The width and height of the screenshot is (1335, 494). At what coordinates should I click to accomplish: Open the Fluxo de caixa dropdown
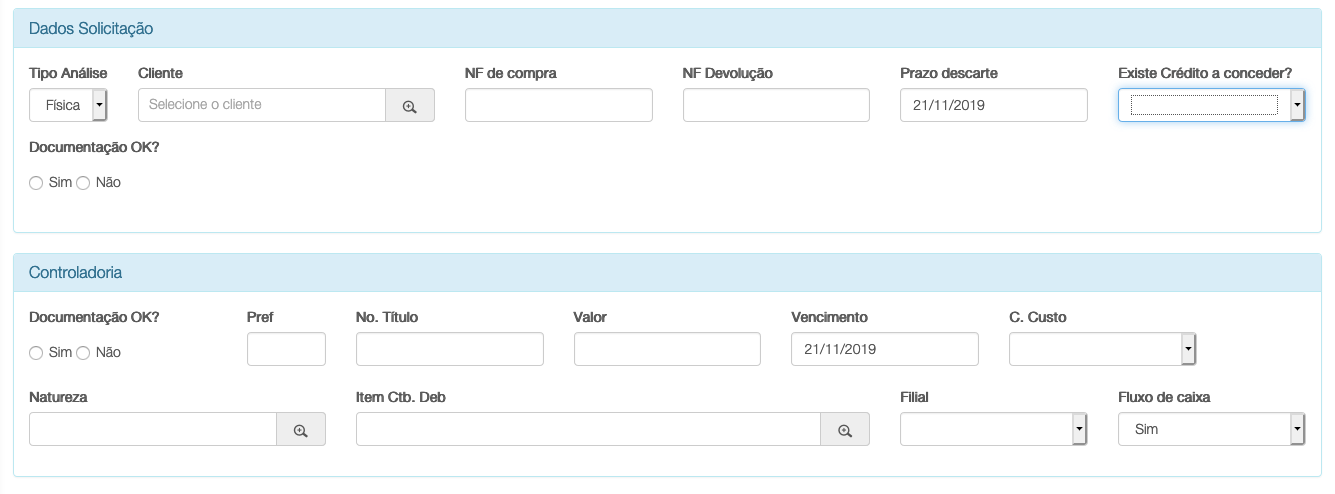1211,429
